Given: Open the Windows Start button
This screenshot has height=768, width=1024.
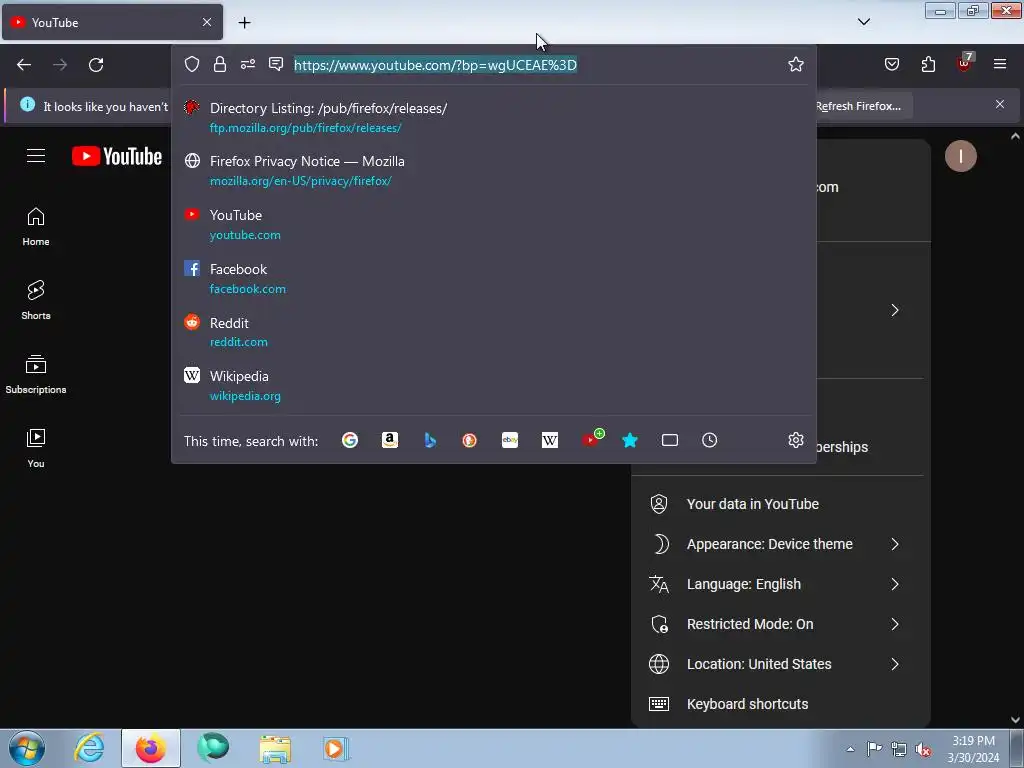Looking at the screenshot, I should (x=27, y=748).
